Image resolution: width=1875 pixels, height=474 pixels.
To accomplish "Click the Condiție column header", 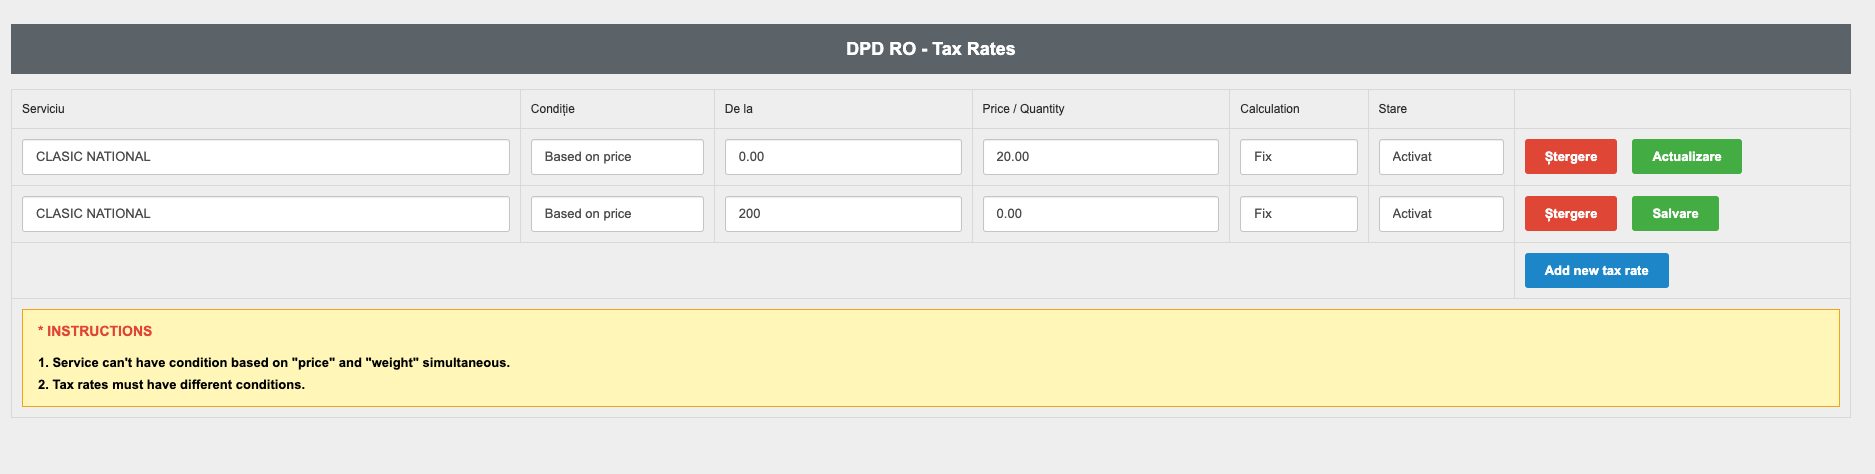I will click(553, 109).
